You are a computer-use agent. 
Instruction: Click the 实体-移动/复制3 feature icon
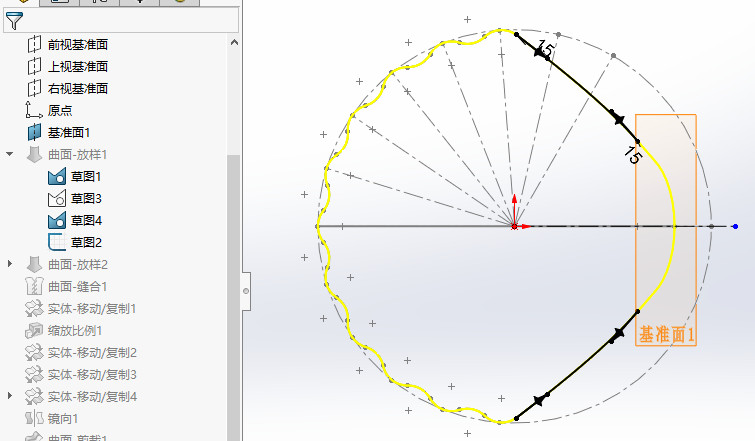tap(34, 375)
